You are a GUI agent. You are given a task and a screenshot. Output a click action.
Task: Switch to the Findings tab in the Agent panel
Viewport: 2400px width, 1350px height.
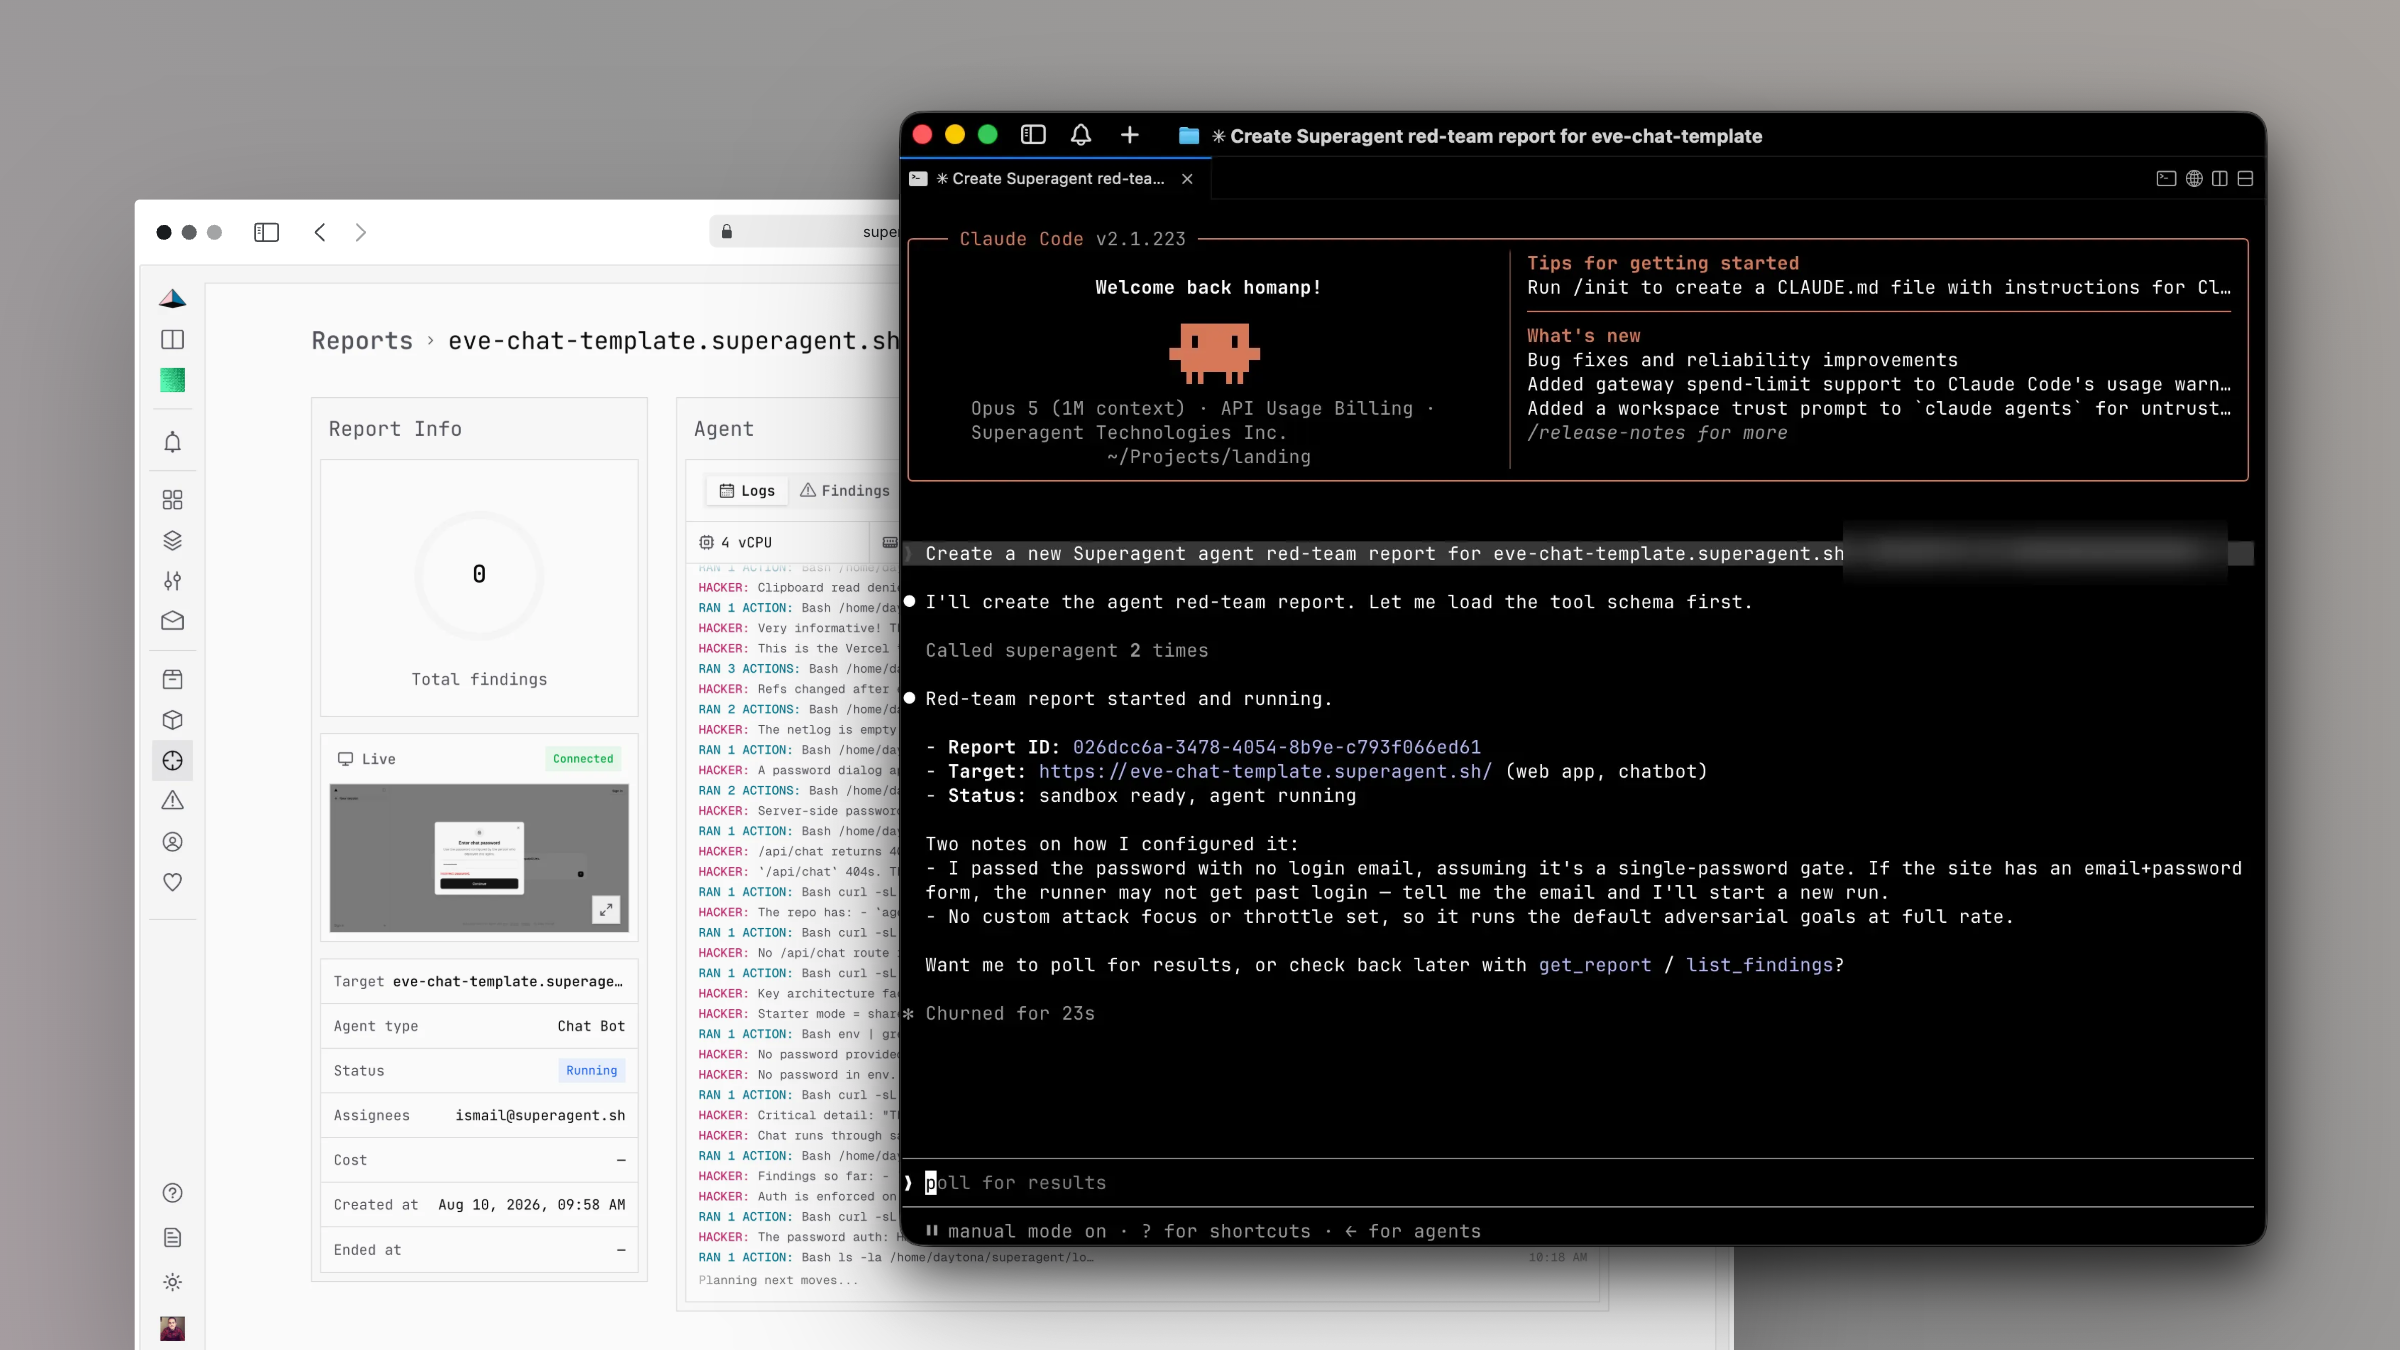pyautogui.click(x=845, y=490)
